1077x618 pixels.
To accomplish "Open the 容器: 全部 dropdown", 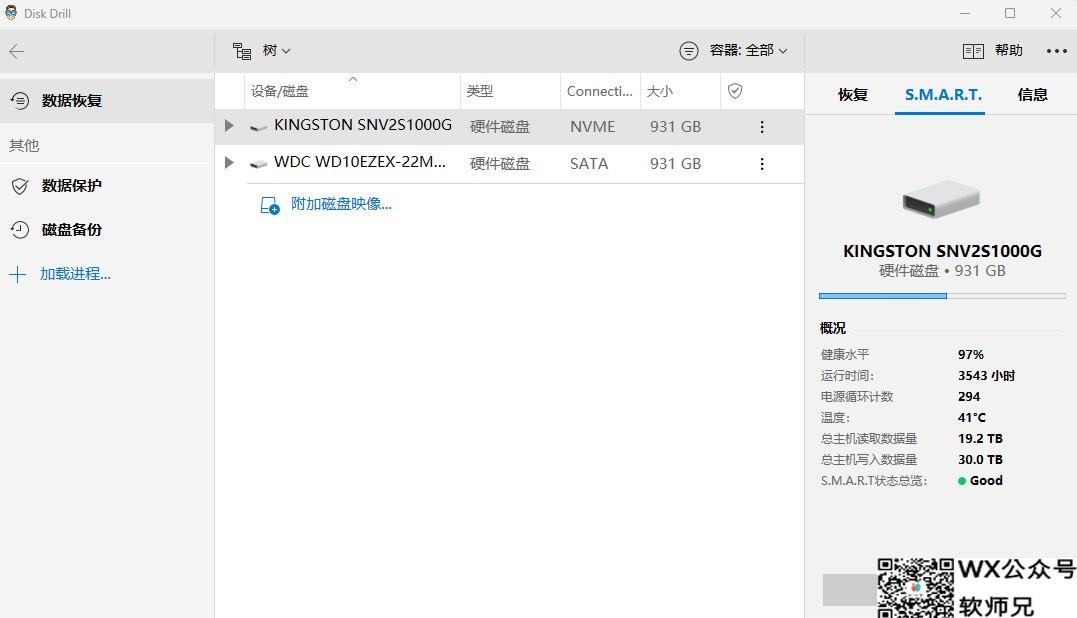I will click(749, 51).
